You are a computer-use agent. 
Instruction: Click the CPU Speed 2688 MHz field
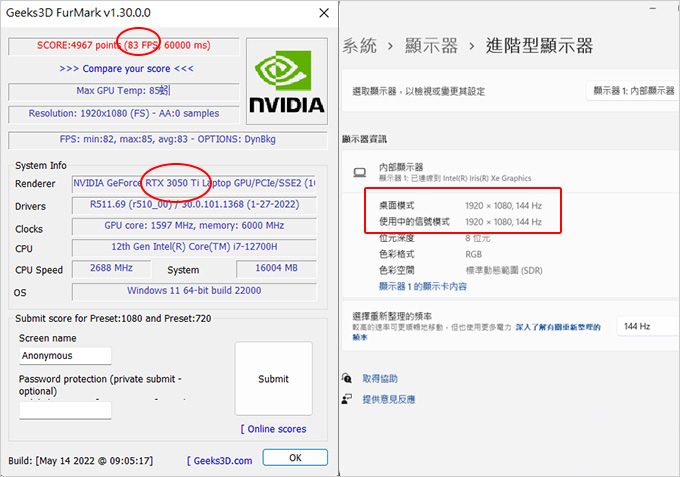(111, 268)
